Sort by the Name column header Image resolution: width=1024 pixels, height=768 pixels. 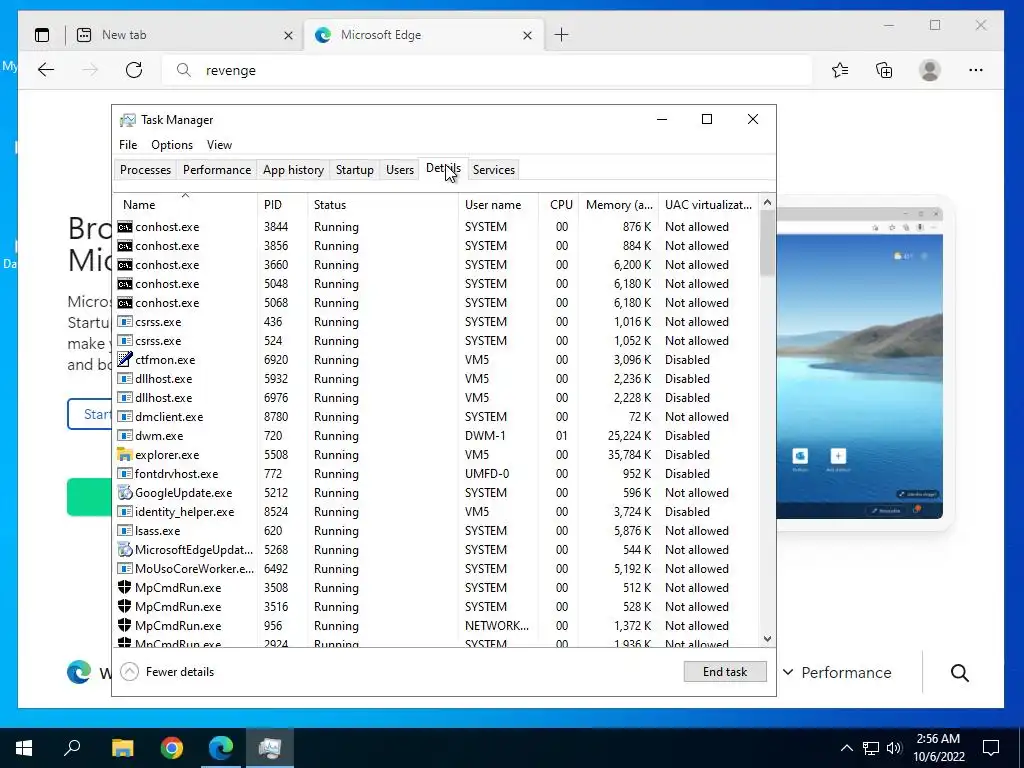click(x=185, y=204)
